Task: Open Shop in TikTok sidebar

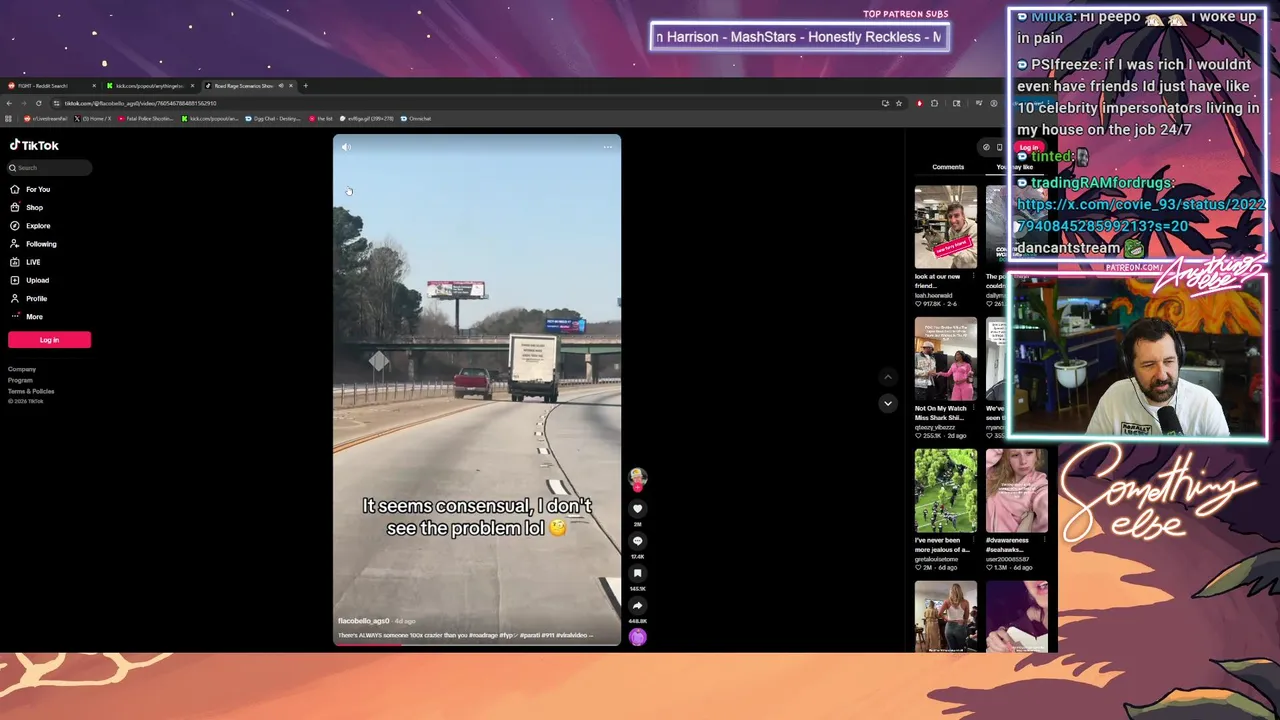Action: click(x=27, y=207)
